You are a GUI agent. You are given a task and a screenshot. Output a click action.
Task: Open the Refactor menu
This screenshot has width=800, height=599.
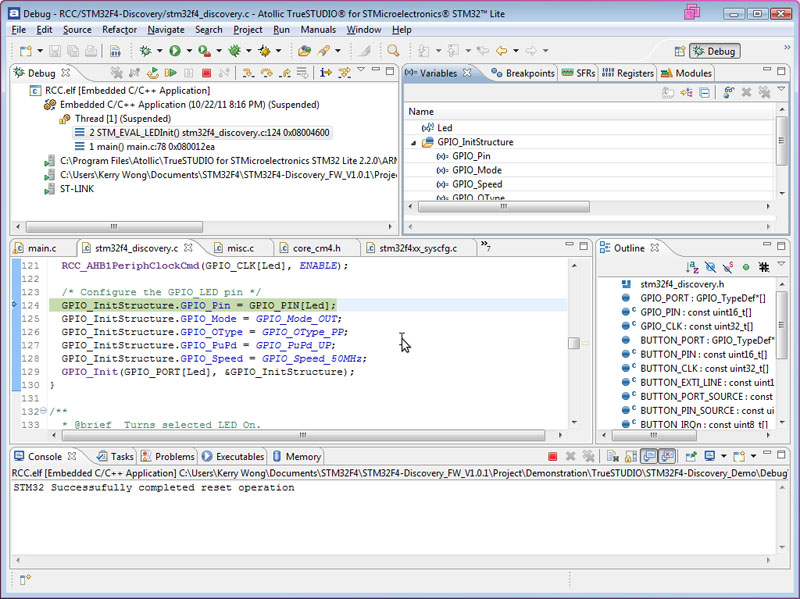point(119,30)
